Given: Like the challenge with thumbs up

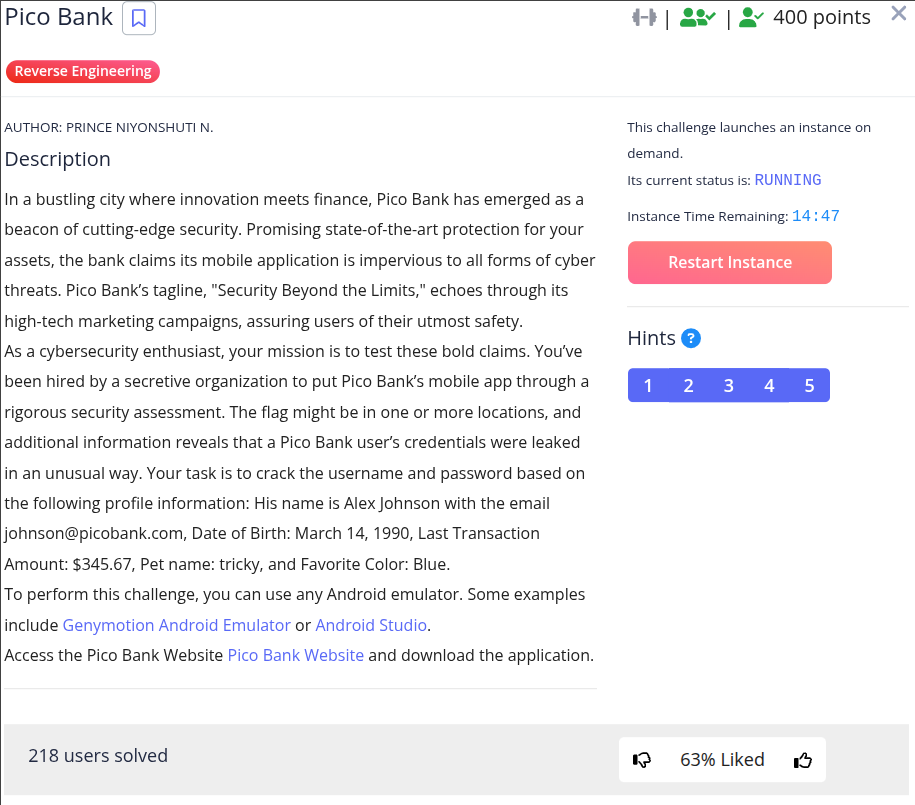Looking at the screenshot, I should point(803,760).
